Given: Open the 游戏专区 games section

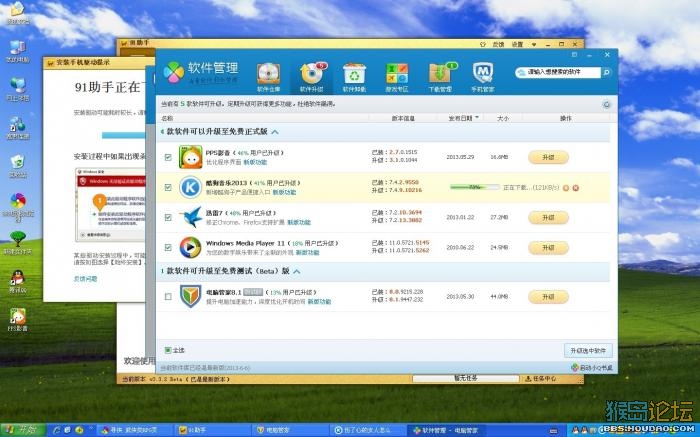Looking at the screenshot, I should click(x=397, y=77).
